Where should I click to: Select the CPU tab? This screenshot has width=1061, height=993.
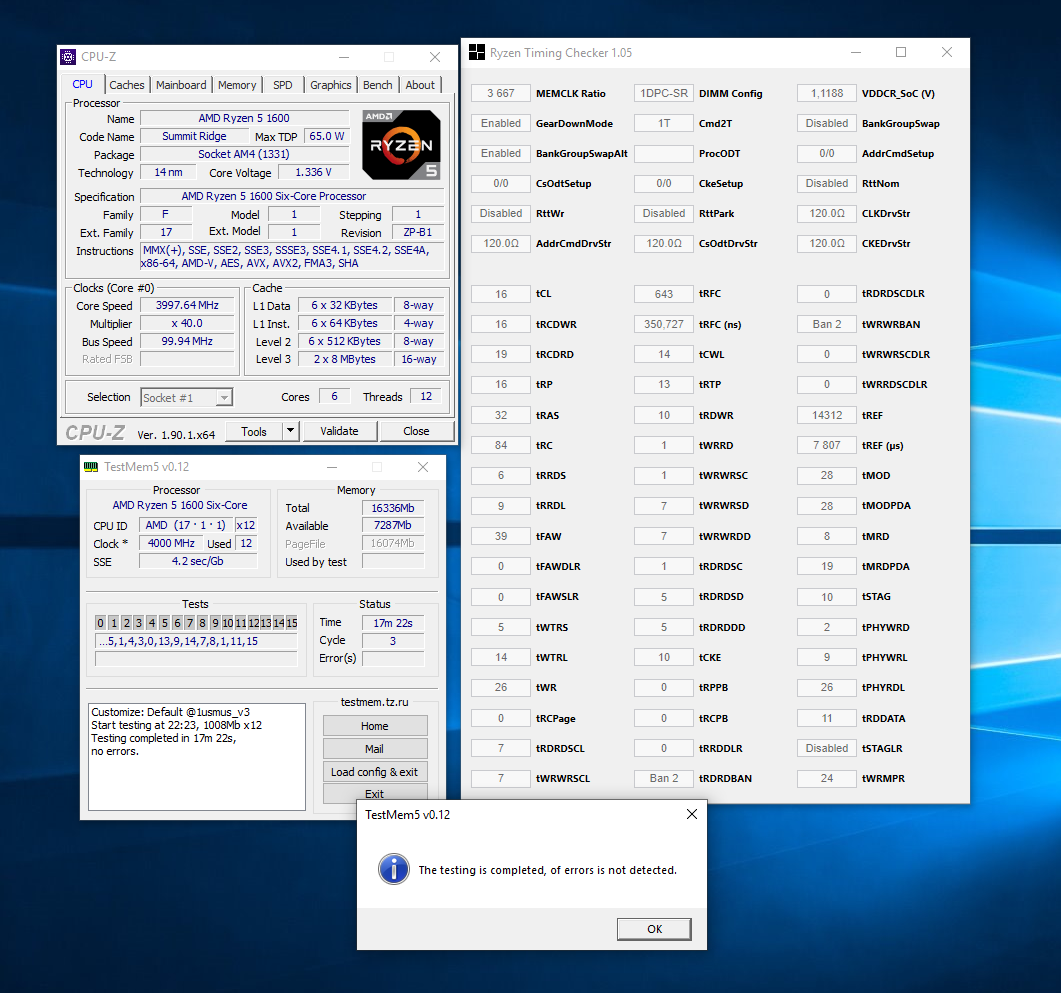tap(83, 84)
